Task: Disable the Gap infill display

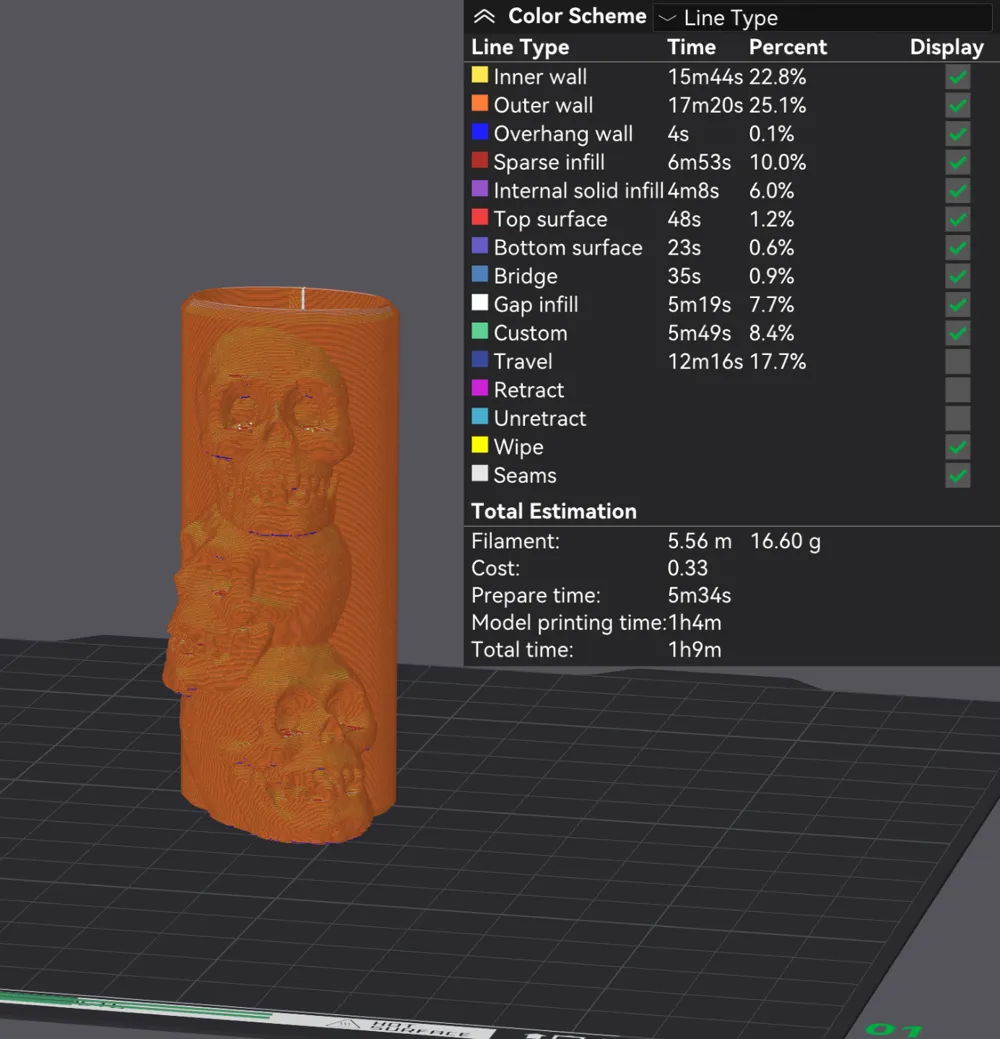Action: coord(956,304)
